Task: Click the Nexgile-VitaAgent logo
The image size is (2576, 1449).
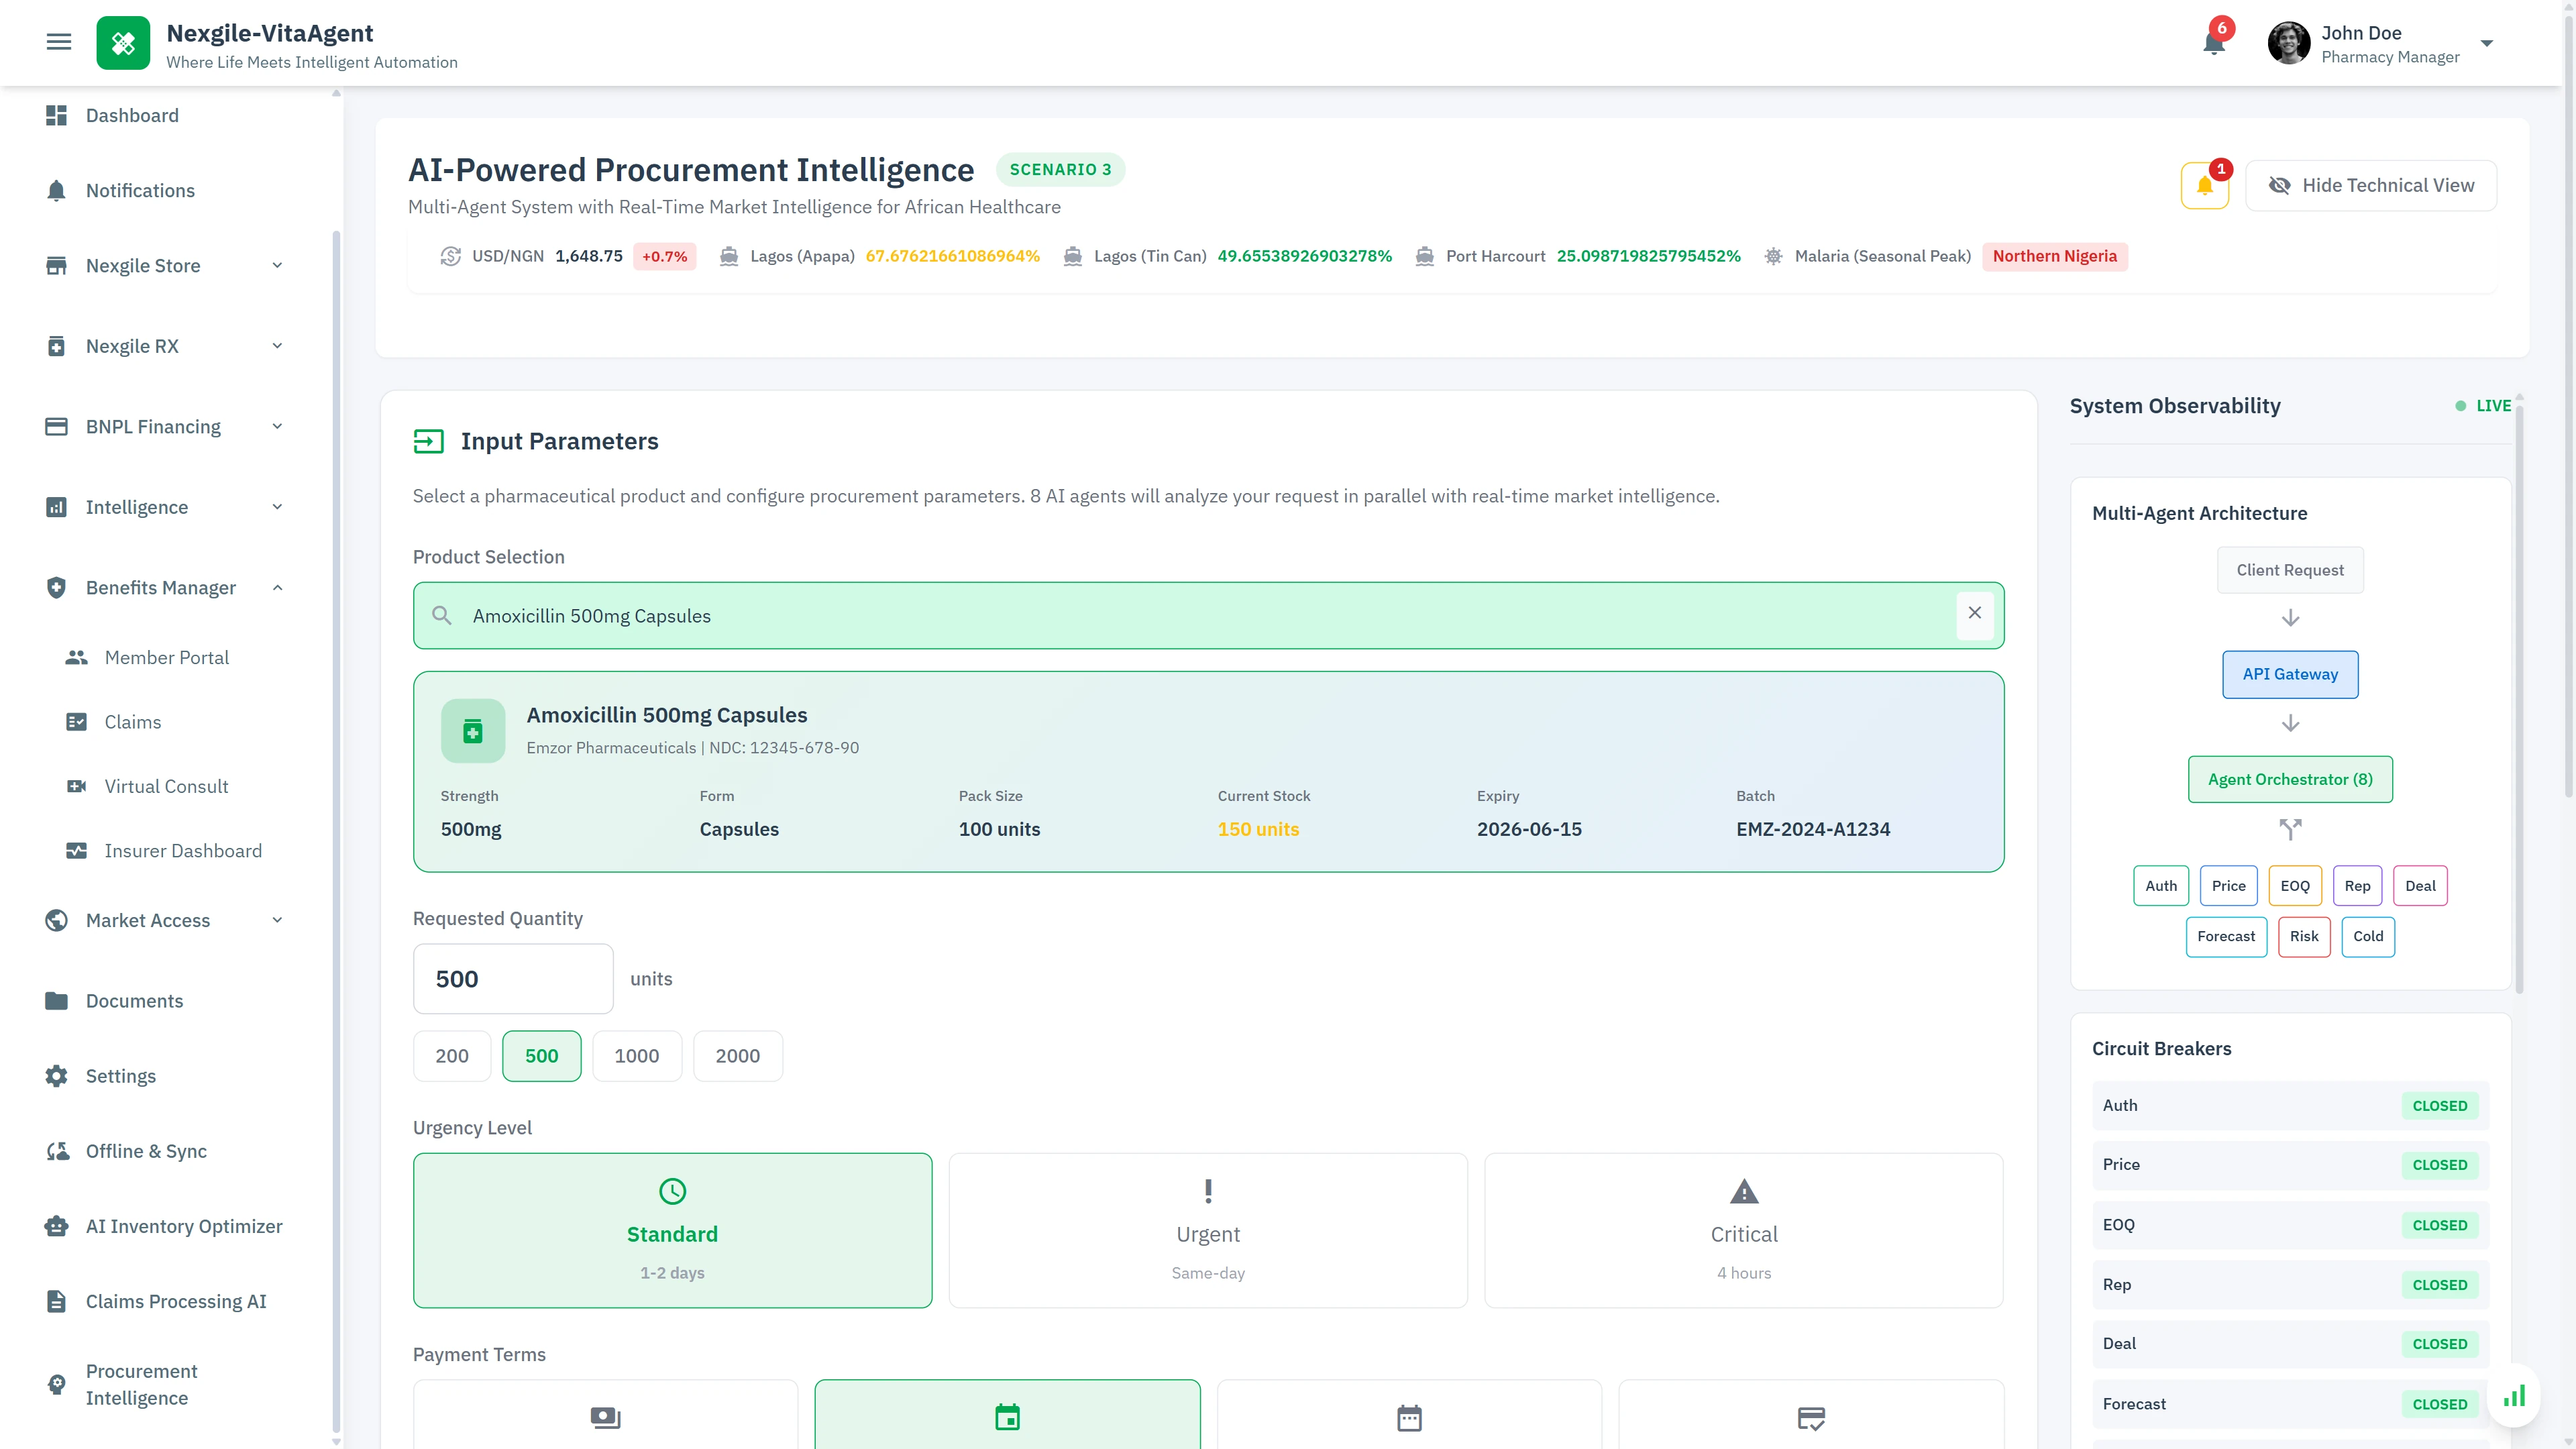Action: 123,43
